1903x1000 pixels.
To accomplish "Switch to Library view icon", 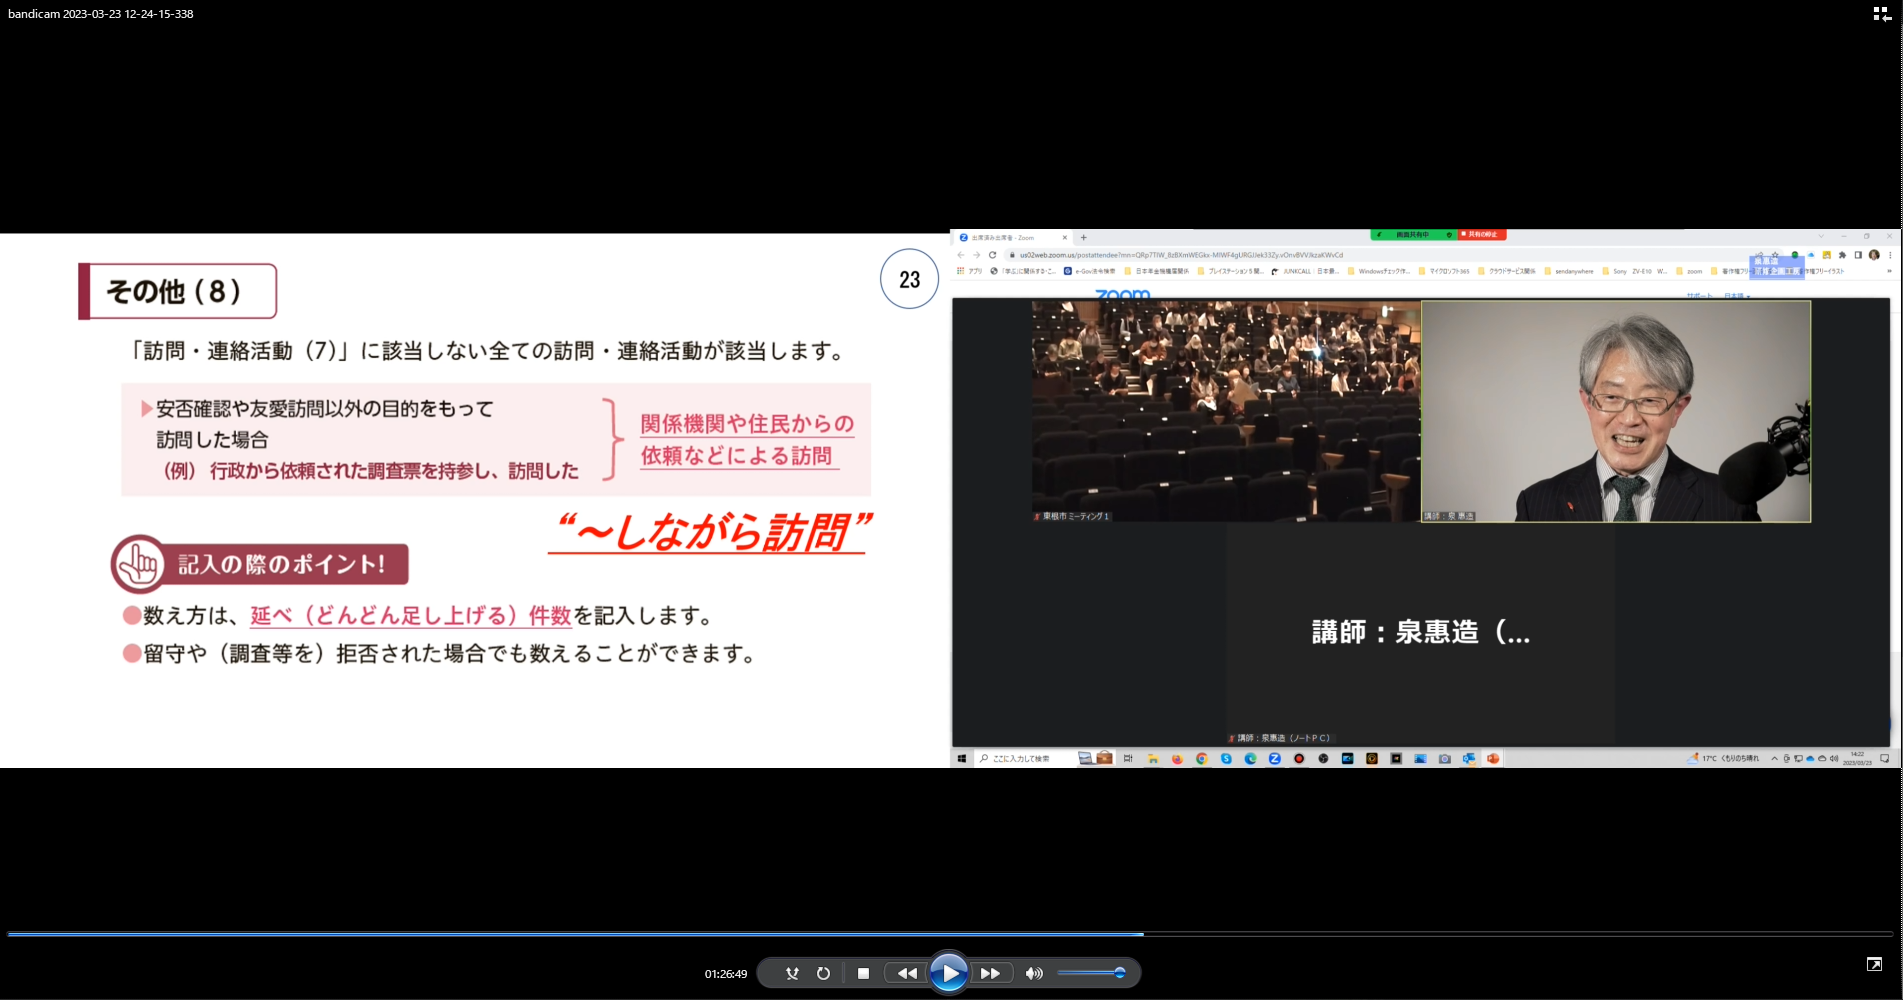I will click(1881, 14).
